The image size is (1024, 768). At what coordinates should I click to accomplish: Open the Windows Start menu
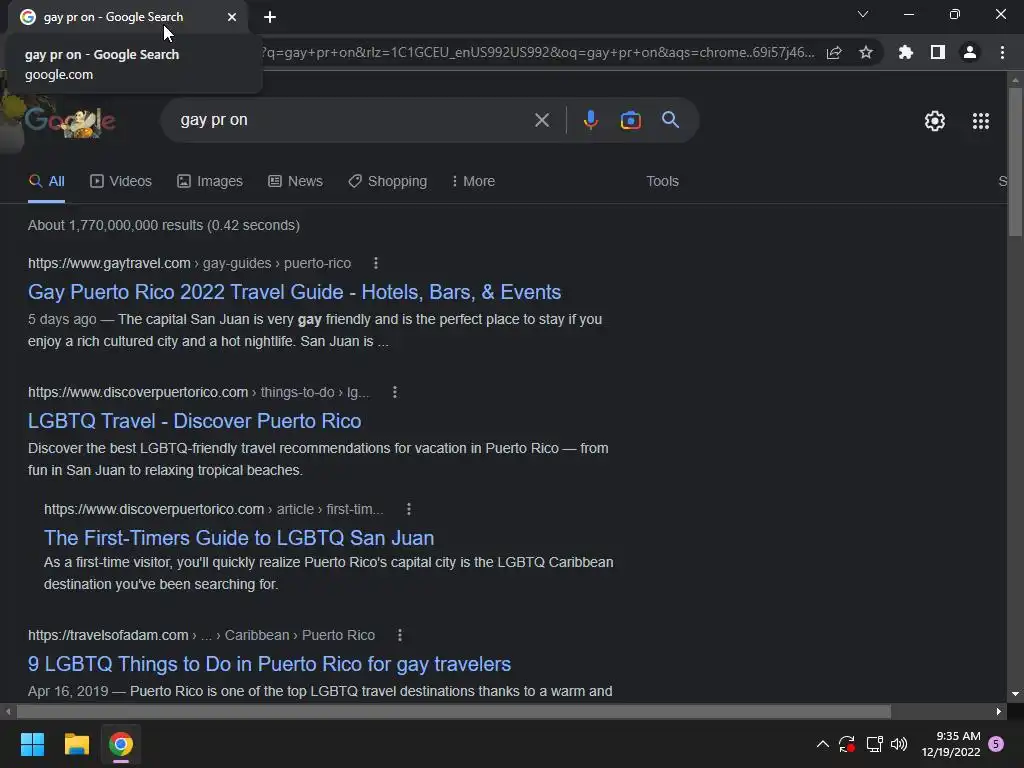pos(32,744)
